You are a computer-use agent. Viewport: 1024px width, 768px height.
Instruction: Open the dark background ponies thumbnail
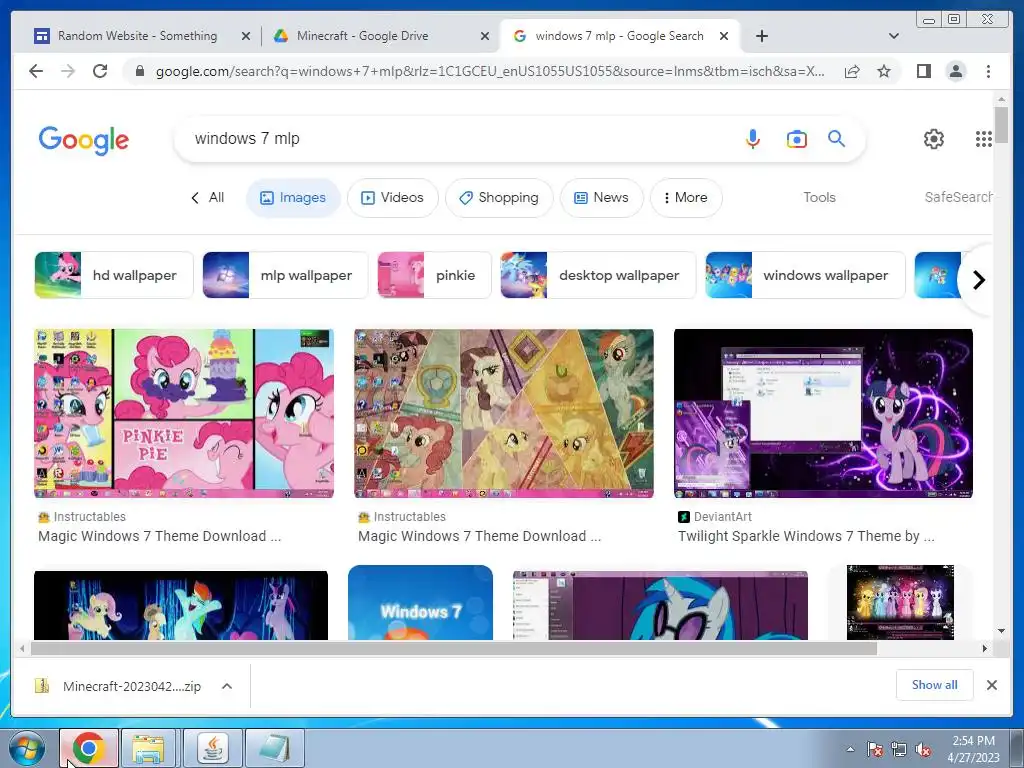pyautogui.click(x=181, y=605)
